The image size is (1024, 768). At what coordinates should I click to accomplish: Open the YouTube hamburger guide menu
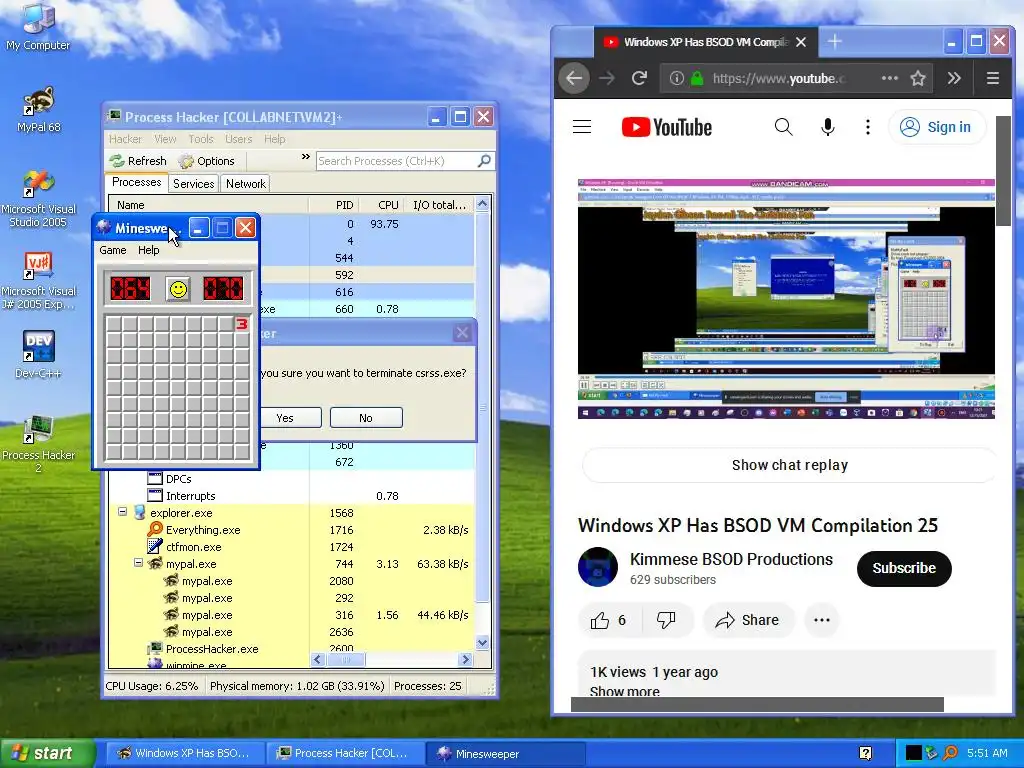point(582,127)
